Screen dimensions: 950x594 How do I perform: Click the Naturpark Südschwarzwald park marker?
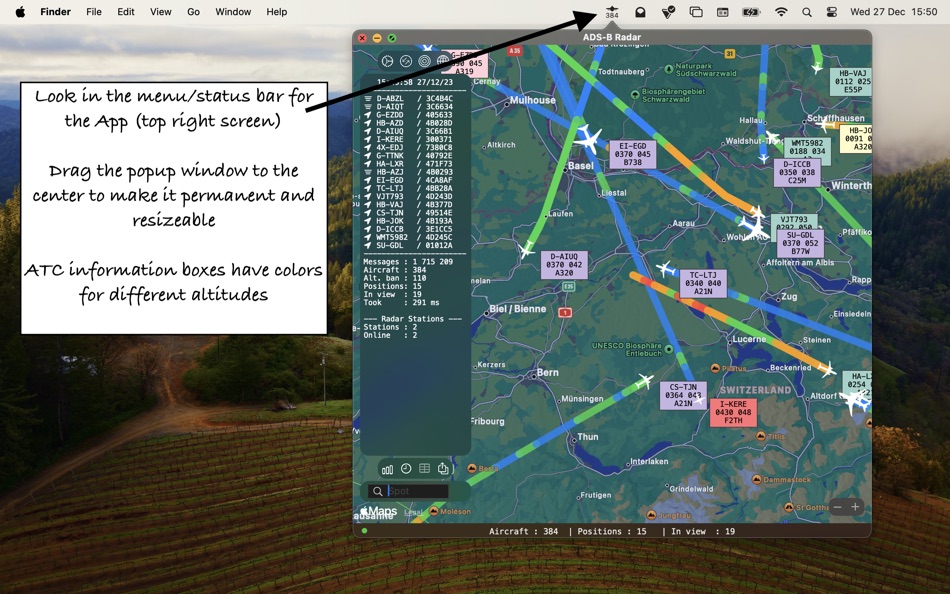(x=669, y=69)
